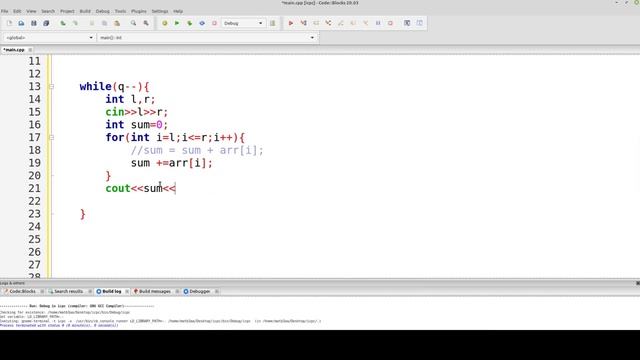This screenshot has width=640, height=360.
Task: Collapse the for loop fold at line 17
Action: [51, 138]
